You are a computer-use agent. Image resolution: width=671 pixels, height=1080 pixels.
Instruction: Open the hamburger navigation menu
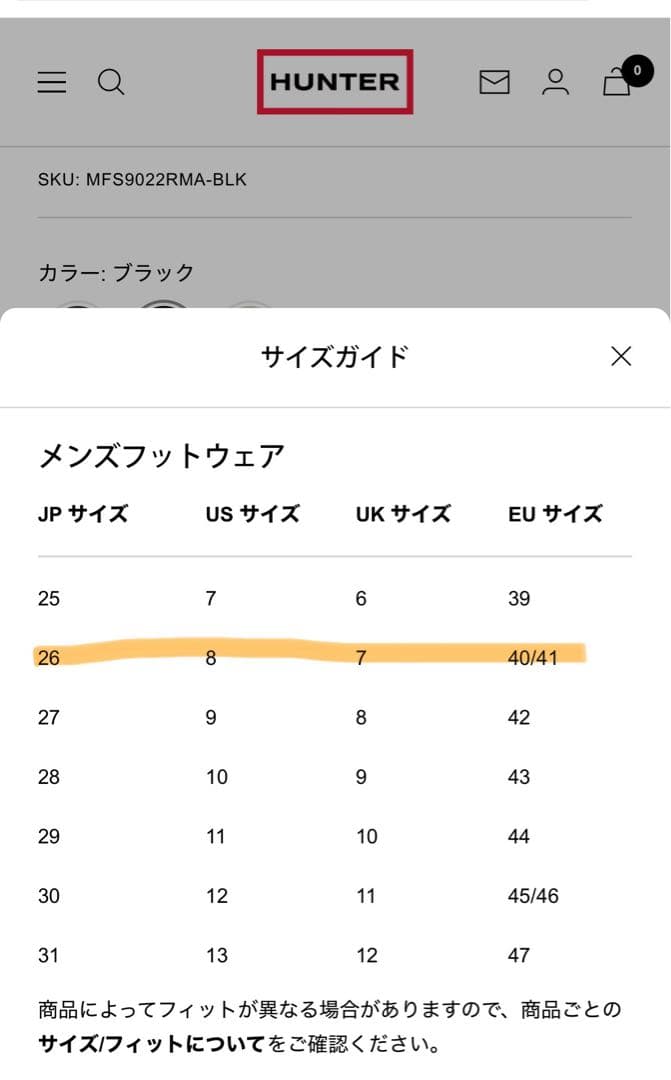[x=52, y=82]
